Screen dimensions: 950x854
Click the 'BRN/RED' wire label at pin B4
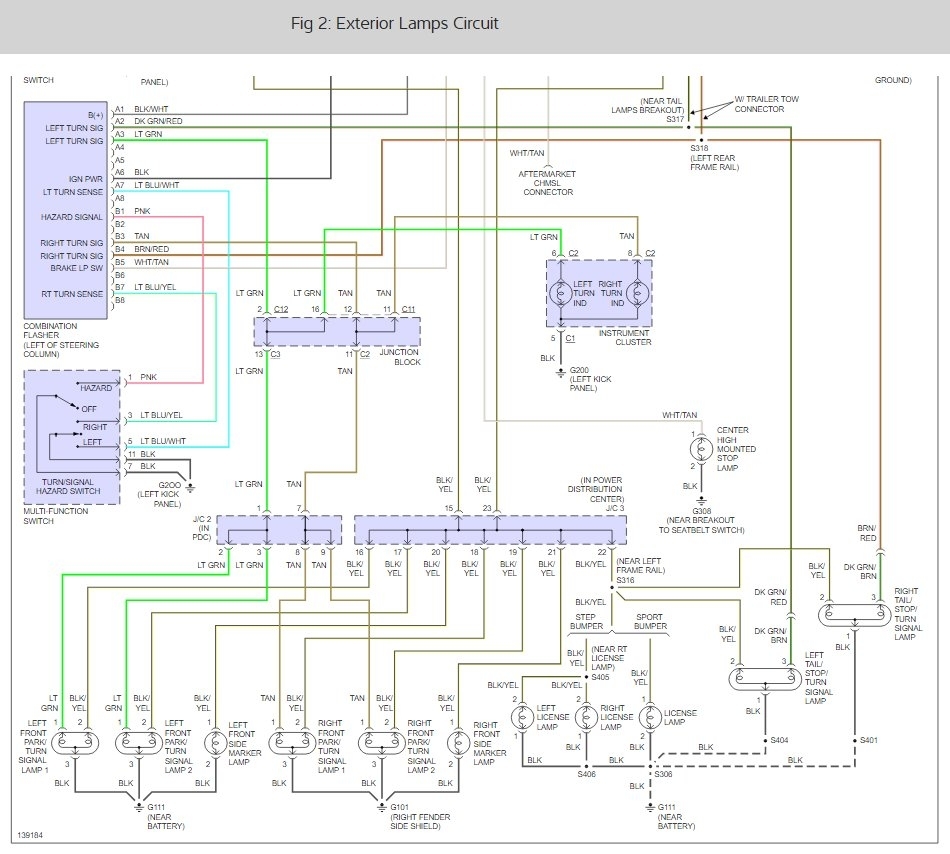click(x=151, y=249)
